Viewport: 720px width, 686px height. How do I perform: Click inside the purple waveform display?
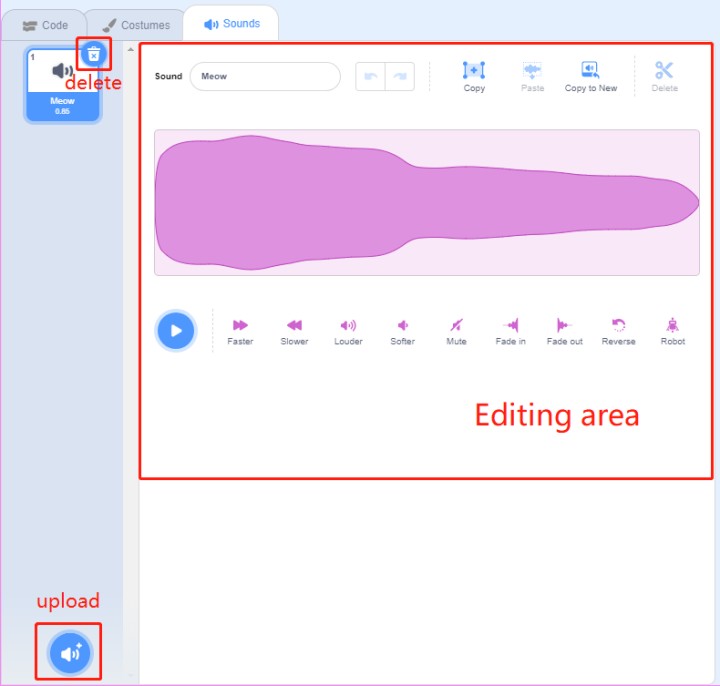427,202
